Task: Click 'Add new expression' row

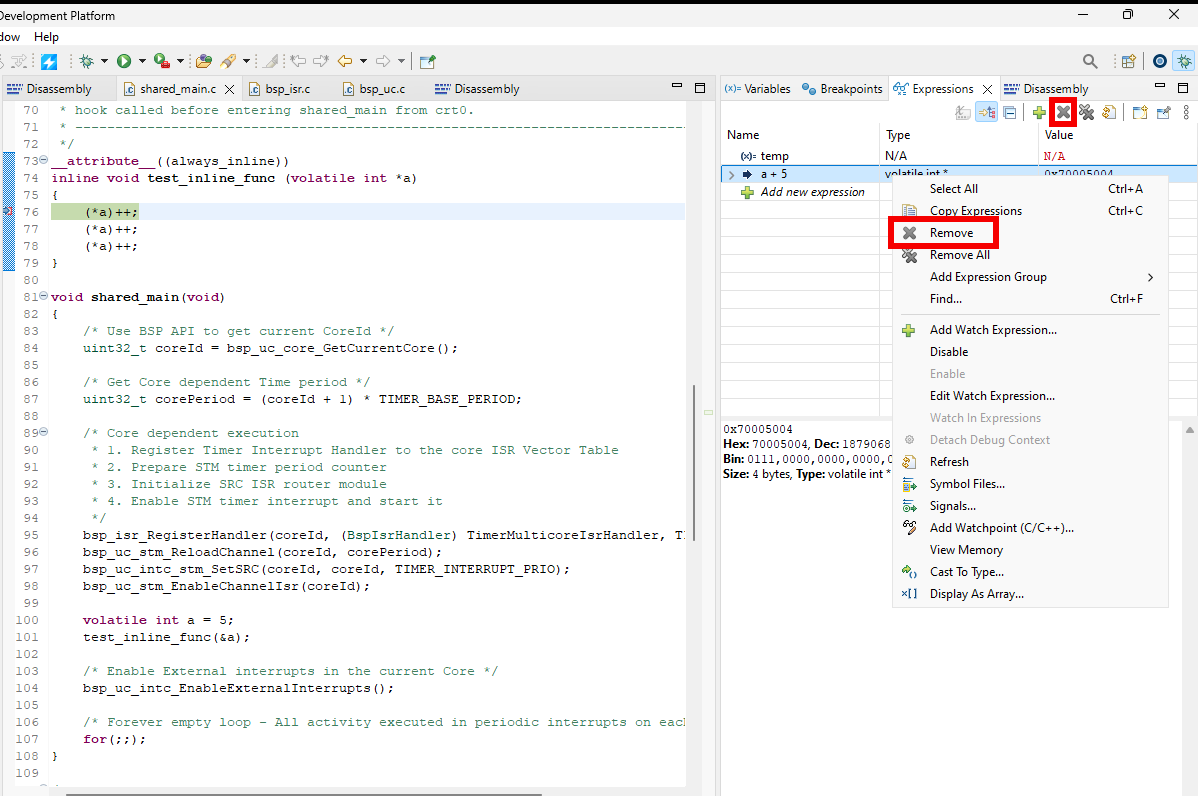Action: tap(811, 192)
